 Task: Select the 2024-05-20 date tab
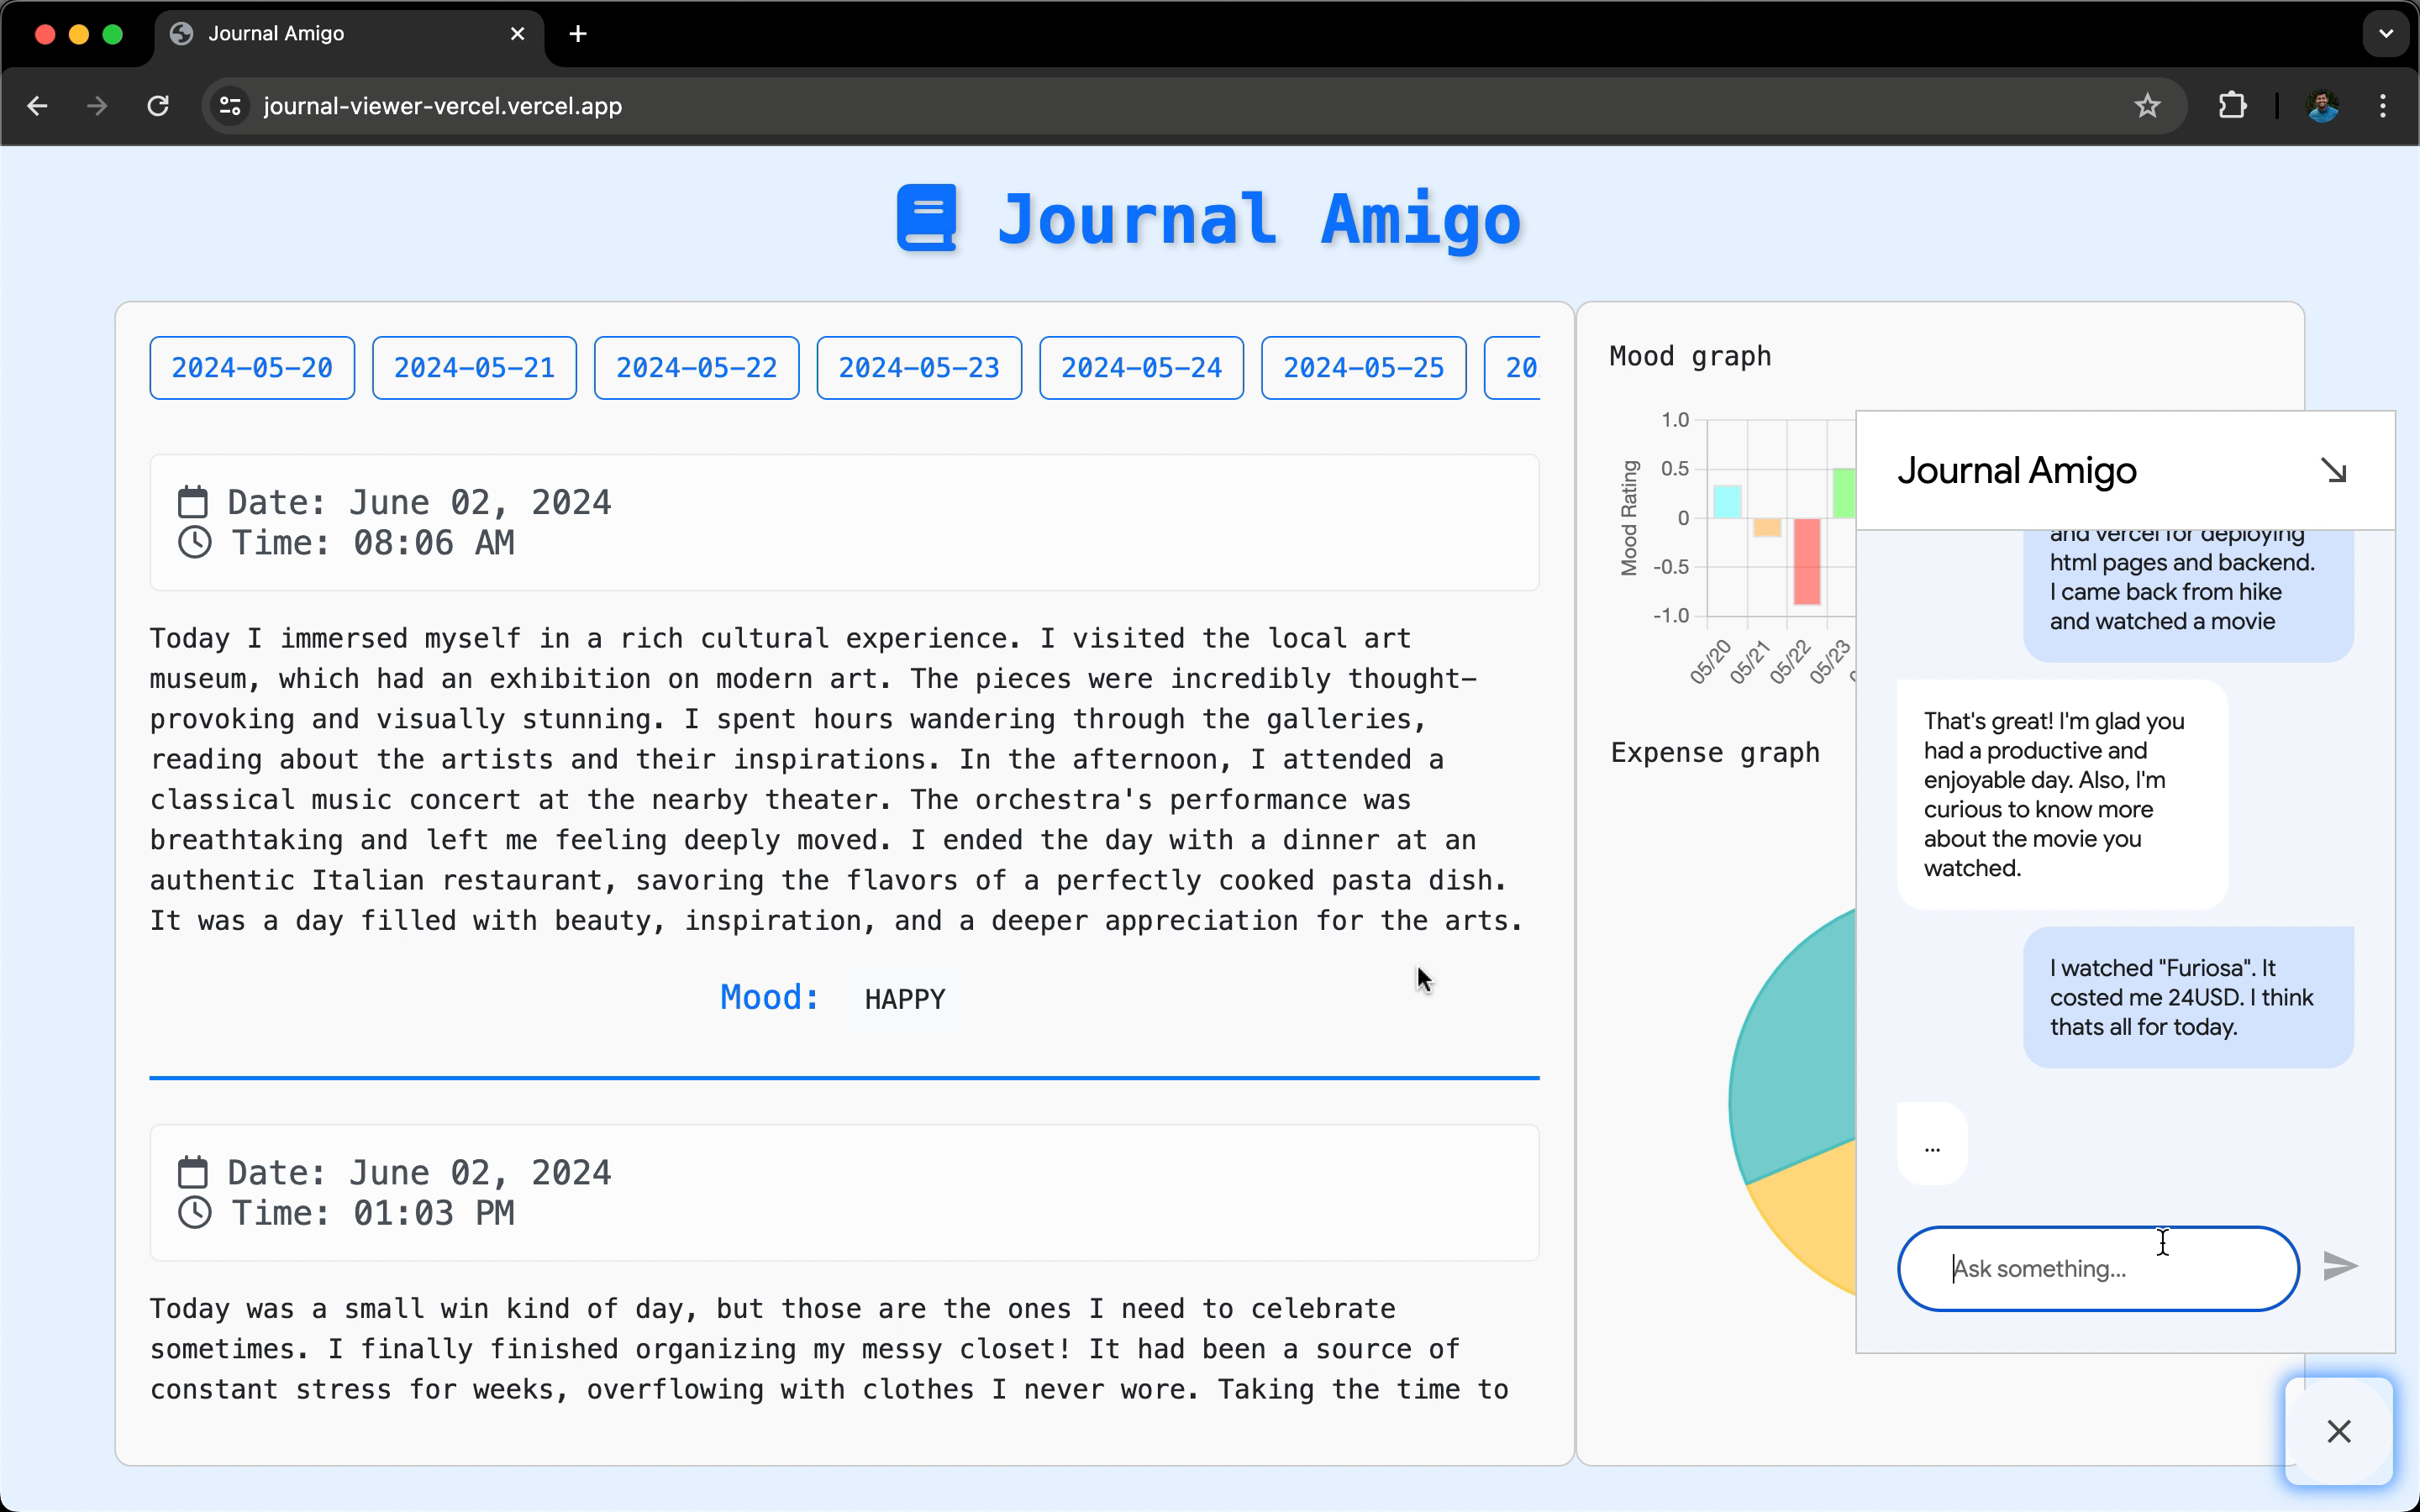pos(252,368)
